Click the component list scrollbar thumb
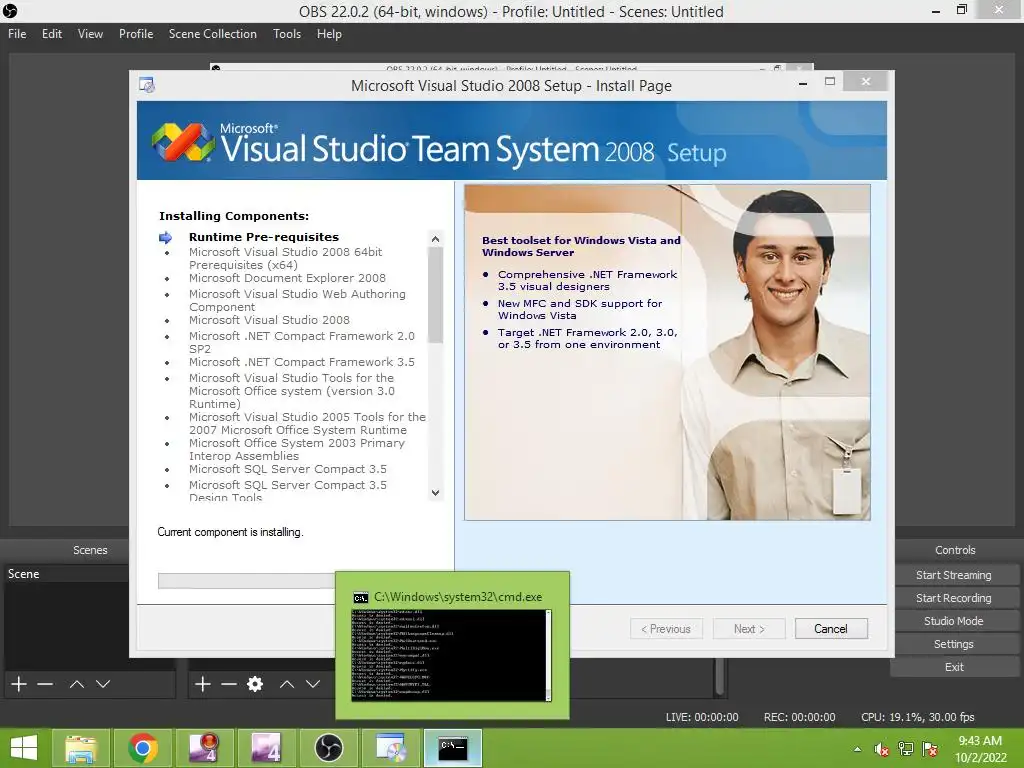The height and width of the screenshot is (768, 1024). (x=436, y=295)
